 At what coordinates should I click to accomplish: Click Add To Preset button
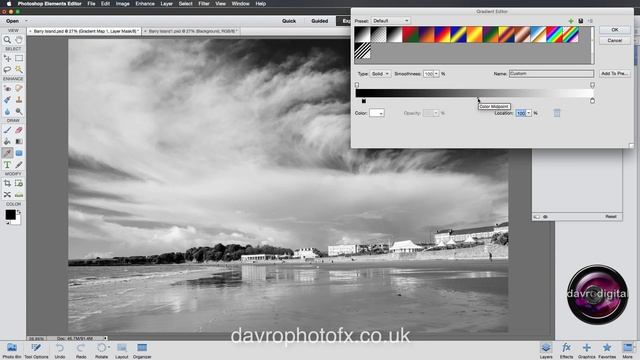click(x=615, y=73)
